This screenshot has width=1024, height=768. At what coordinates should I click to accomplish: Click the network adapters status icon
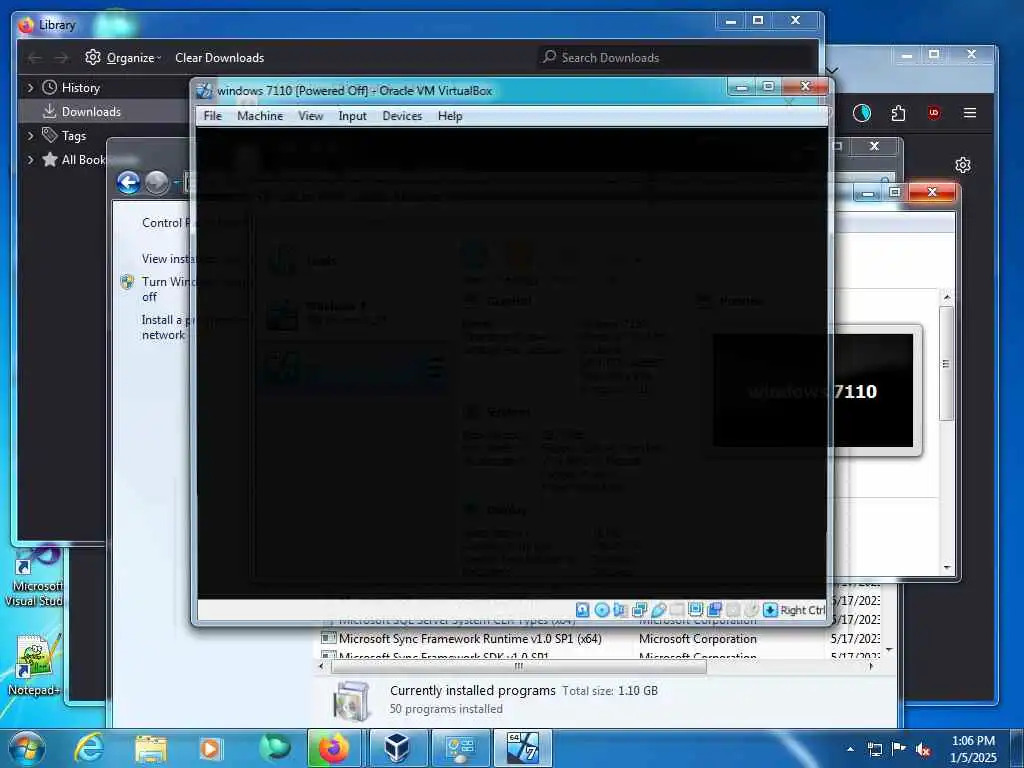pos(639,610)
